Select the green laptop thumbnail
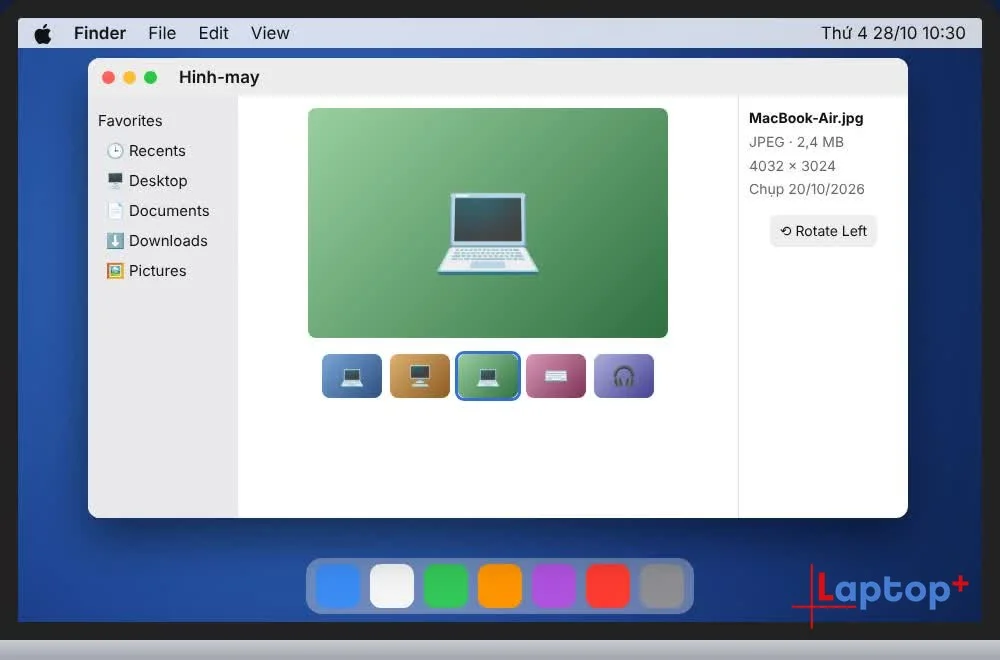 (488, 376)
